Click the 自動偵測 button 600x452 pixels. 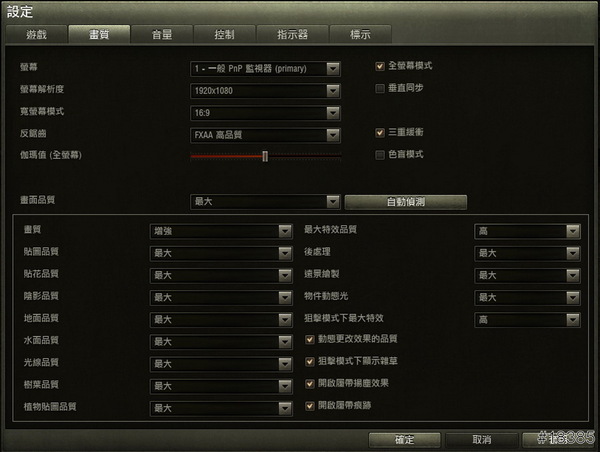coord(406,202)
